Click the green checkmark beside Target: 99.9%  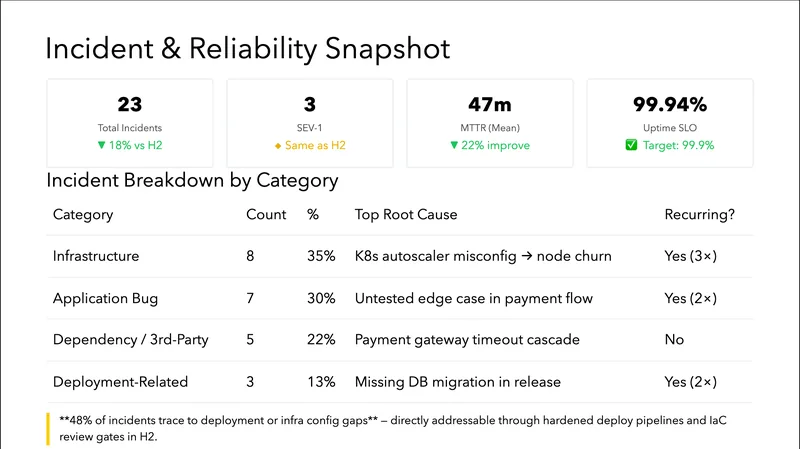click(x=631, y=146)
